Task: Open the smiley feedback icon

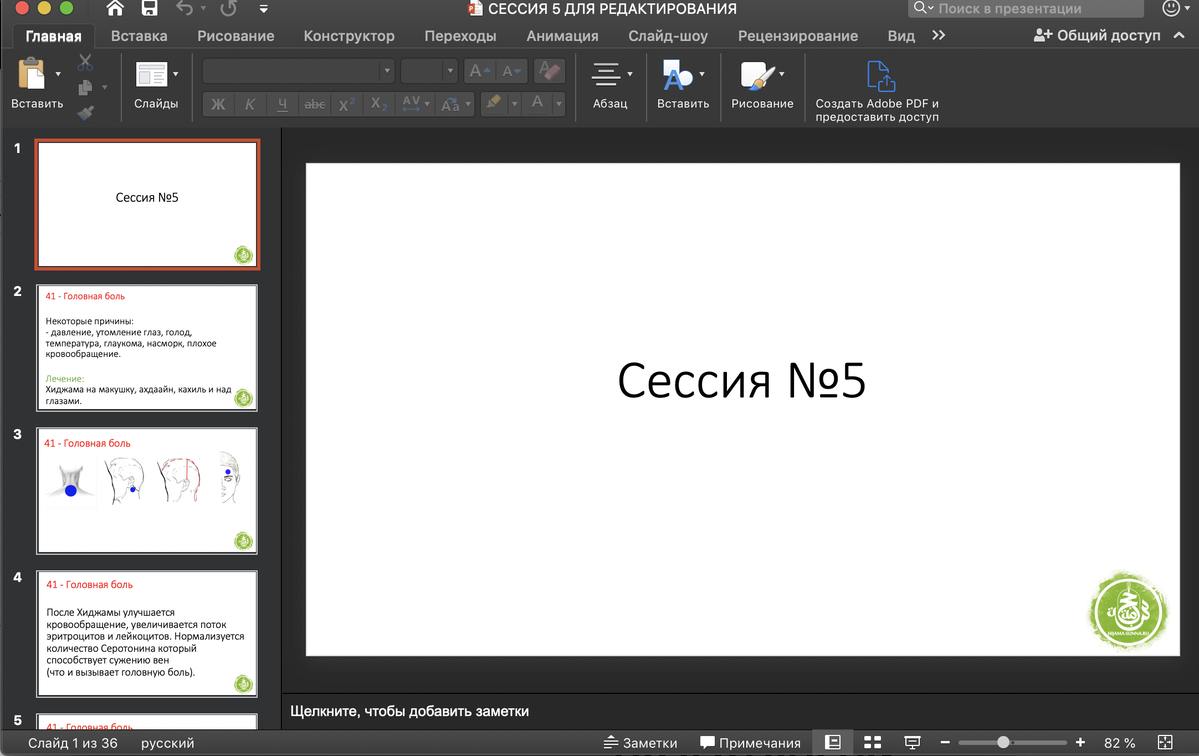Action: 1171,8
